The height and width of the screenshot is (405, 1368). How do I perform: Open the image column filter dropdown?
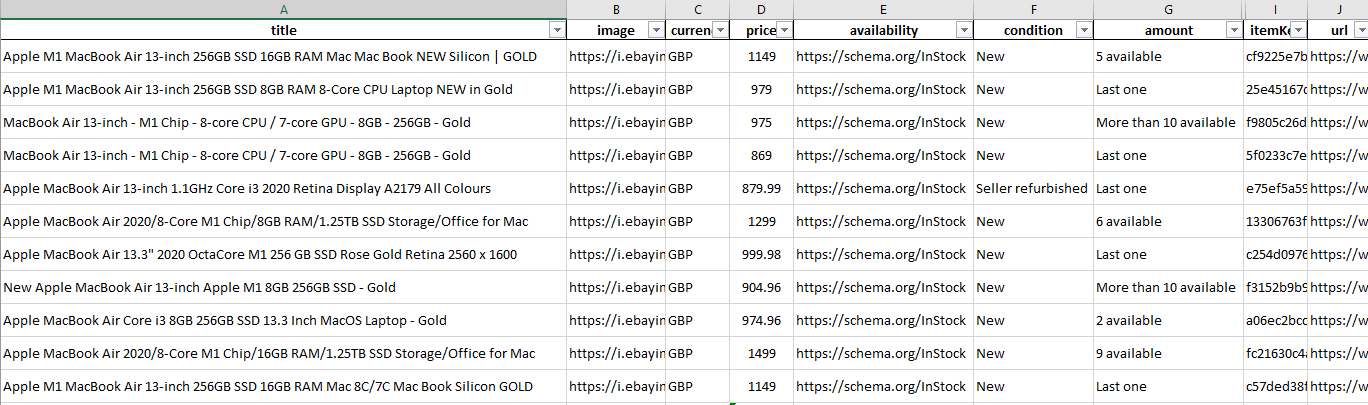coord(656,31)
